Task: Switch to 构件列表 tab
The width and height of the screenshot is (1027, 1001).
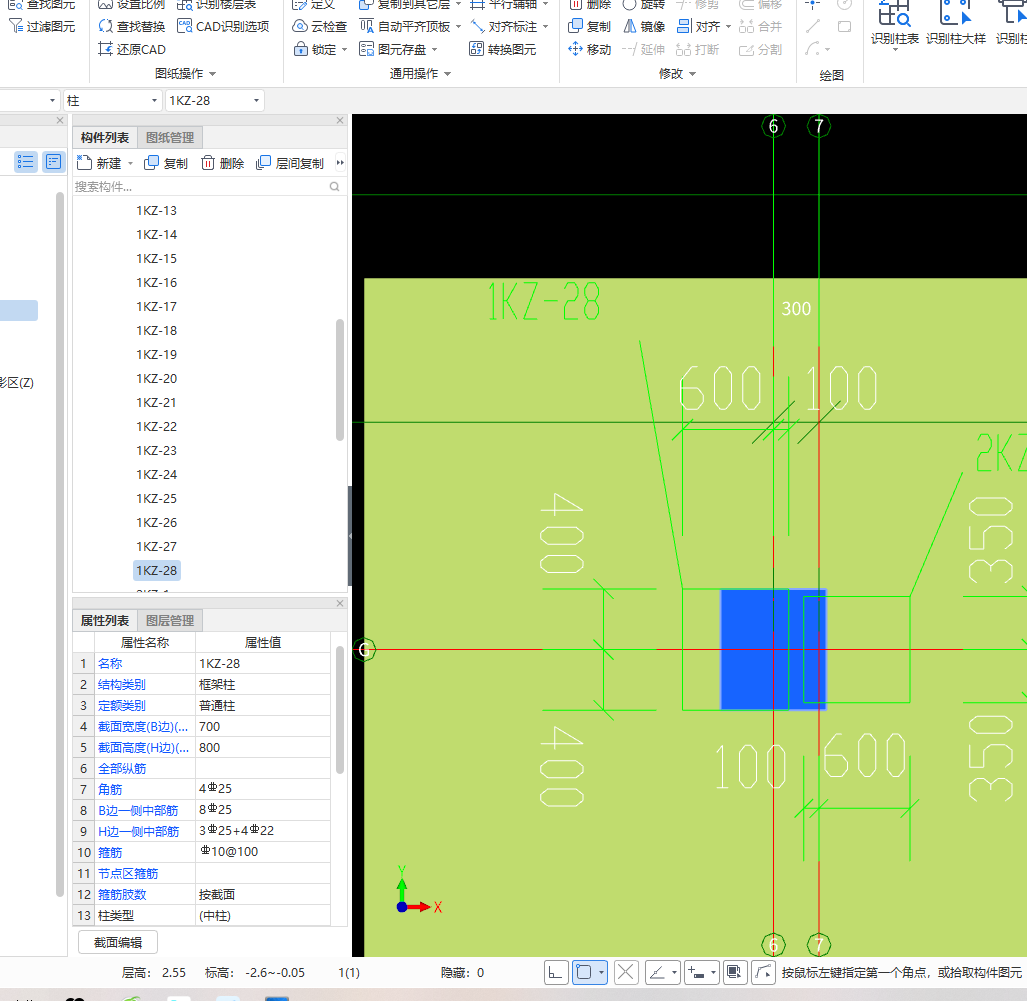Action: [x=105, y=138]
